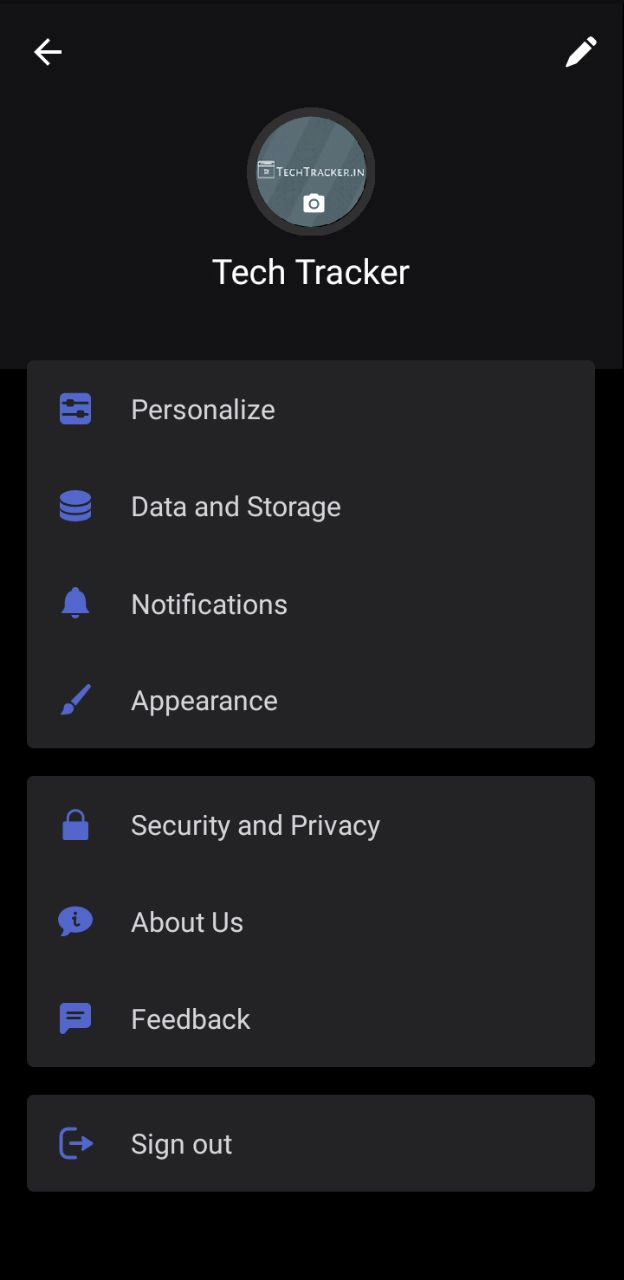This screenshot has height=1280, width=624.
Task: Click the Notifications bell icon
Action: (76, 603)
